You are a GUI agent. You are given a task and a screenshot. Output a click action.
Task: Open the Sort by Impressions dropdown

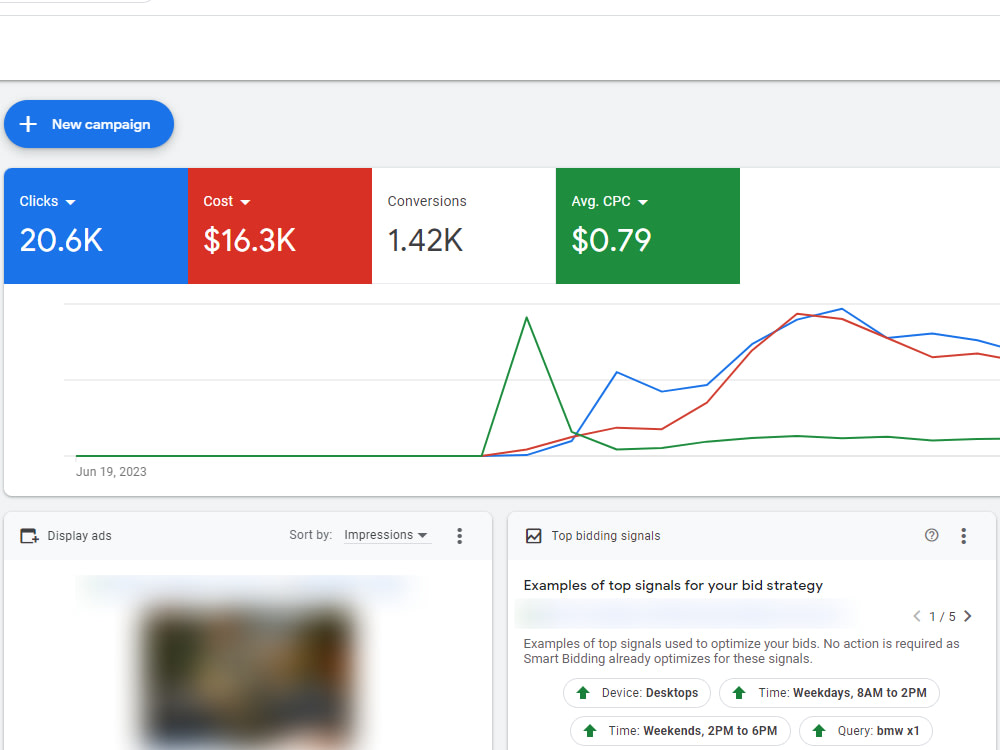point(387,535)
